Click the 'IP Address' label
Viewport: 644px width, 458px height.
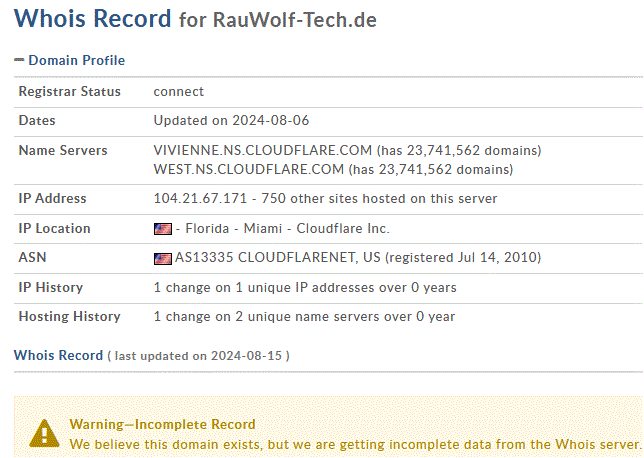point(52,198)
